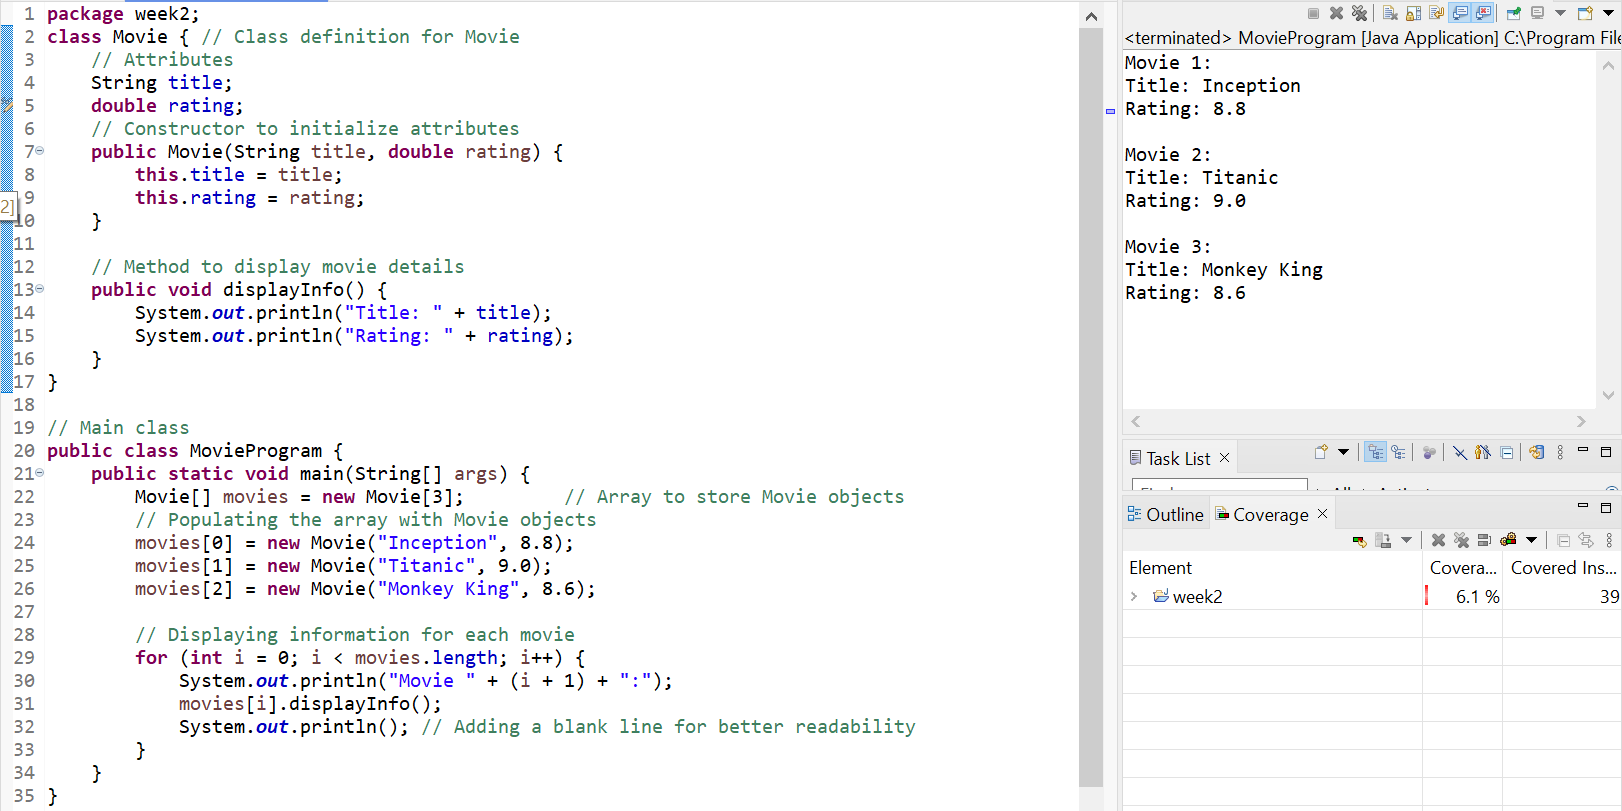Open the Select Session dropdown arrow

point(1531,540)
